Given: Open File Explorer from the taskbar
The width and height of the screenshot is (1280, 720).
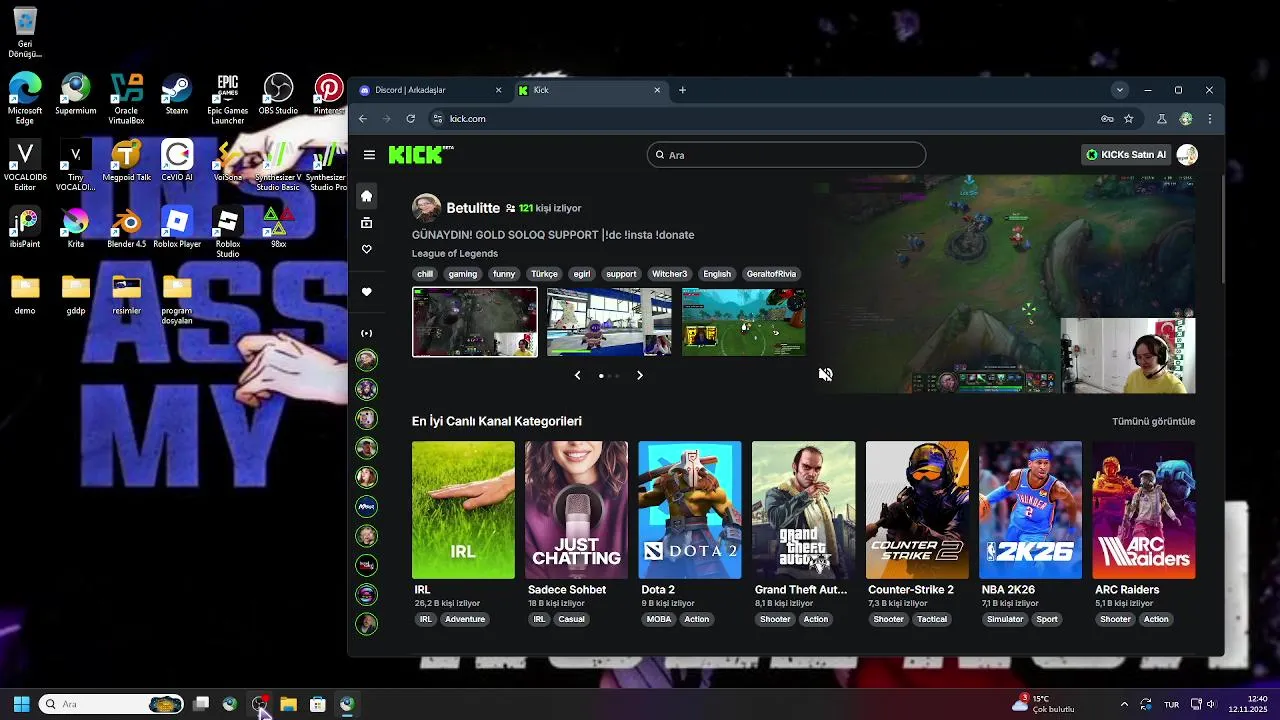Looking at the screenshot, I should point(288,704).
